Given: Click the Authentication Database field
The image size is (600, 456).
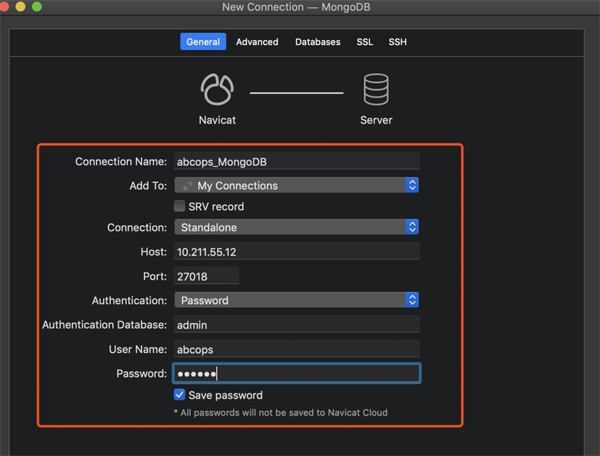Looking at the screenshot, I should 297,325.
